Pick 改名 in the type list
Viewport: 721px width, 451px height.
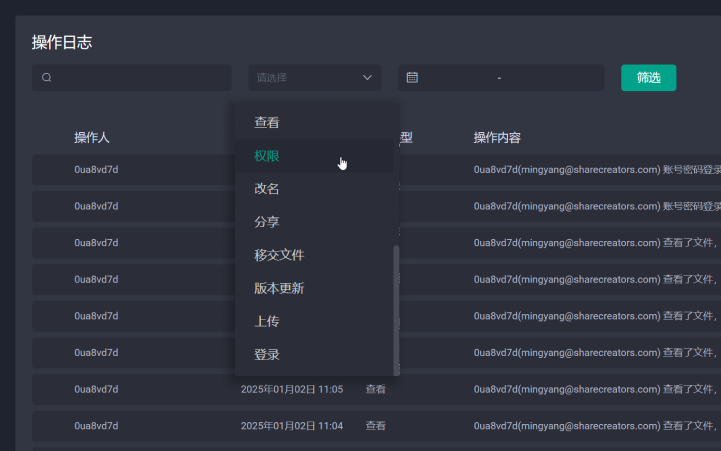(267, 189)
